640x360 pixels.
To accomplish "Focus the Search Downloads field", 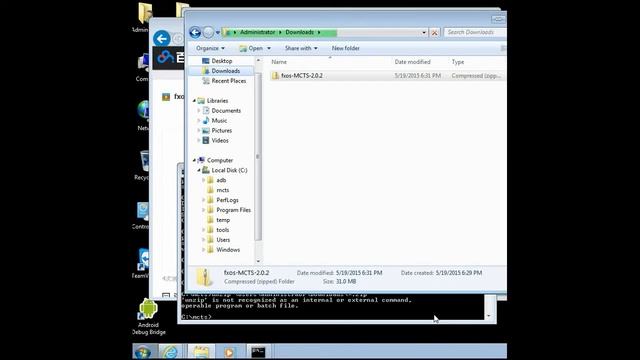I will point(475,32).
